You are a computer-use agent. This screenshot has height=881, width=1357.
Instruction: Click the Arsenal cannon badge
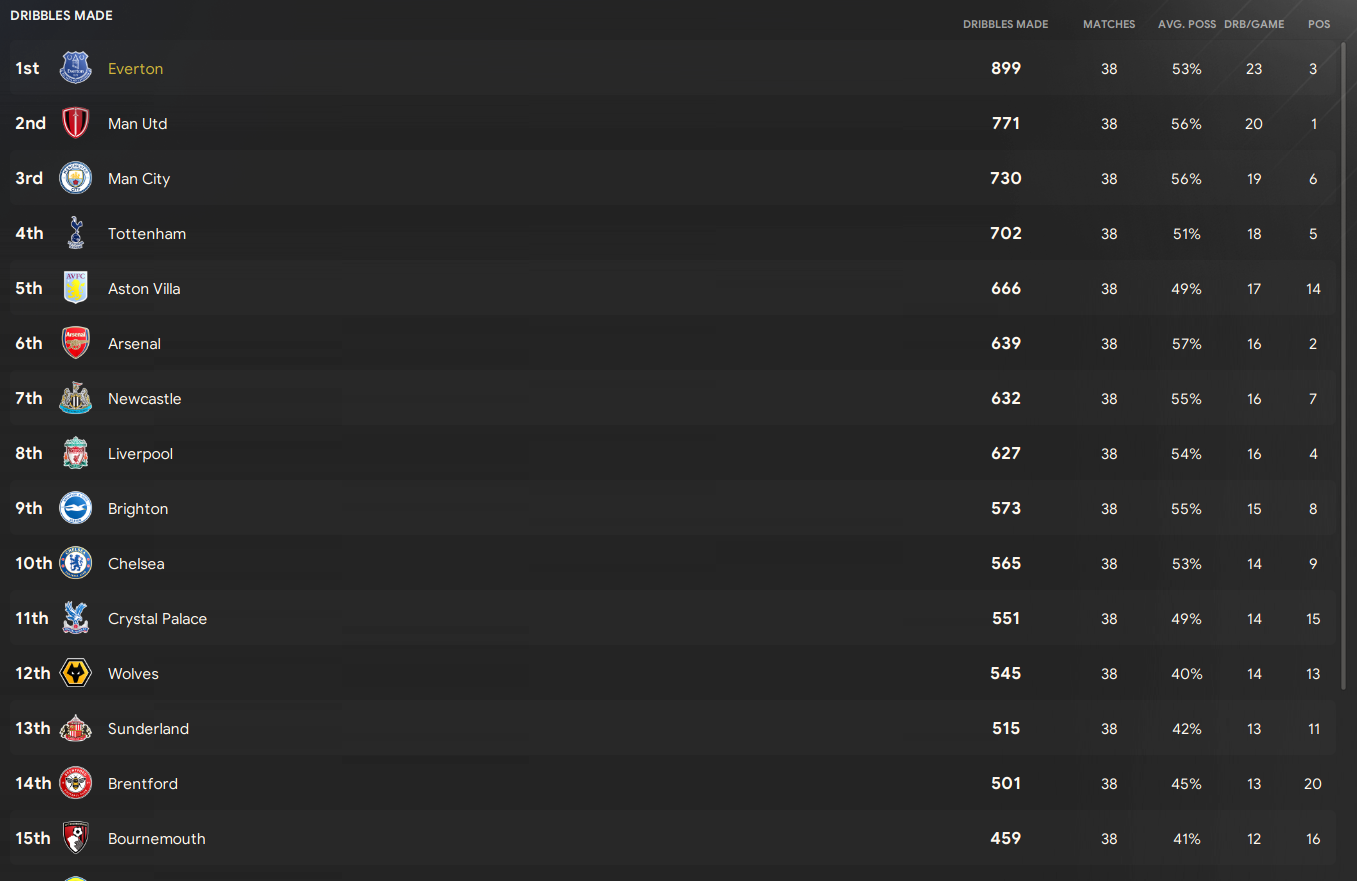76,343
